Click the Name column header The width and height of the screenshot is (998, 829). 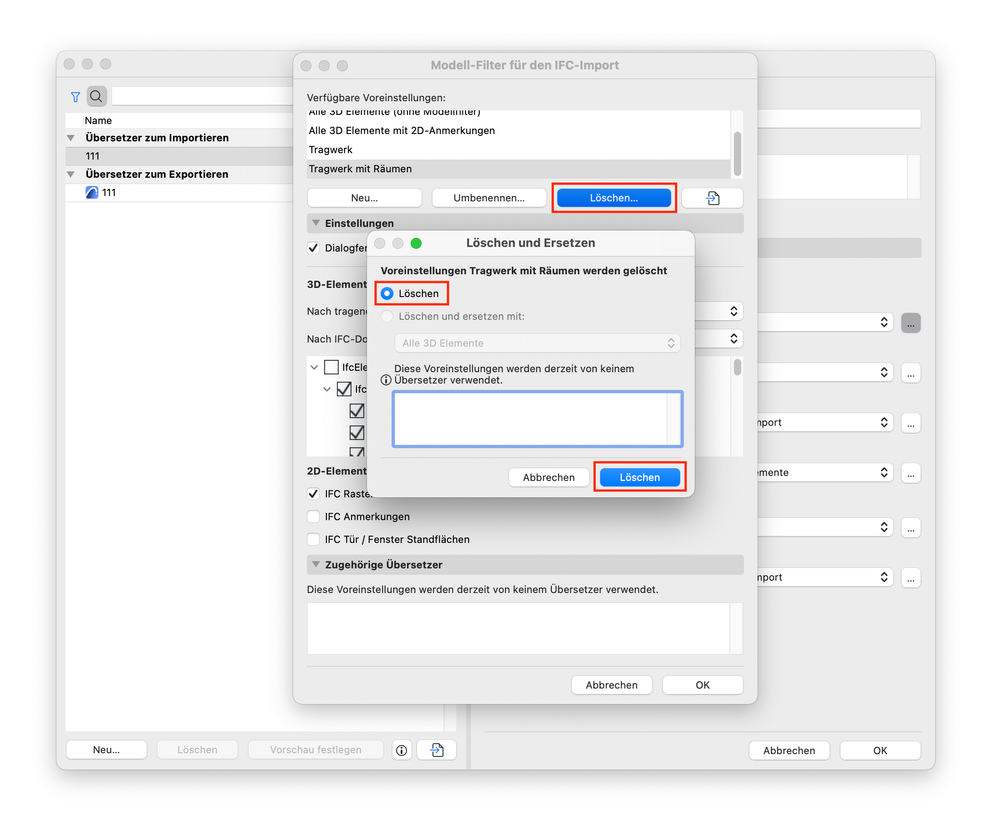pyautogui.click(x=179, y=120)
